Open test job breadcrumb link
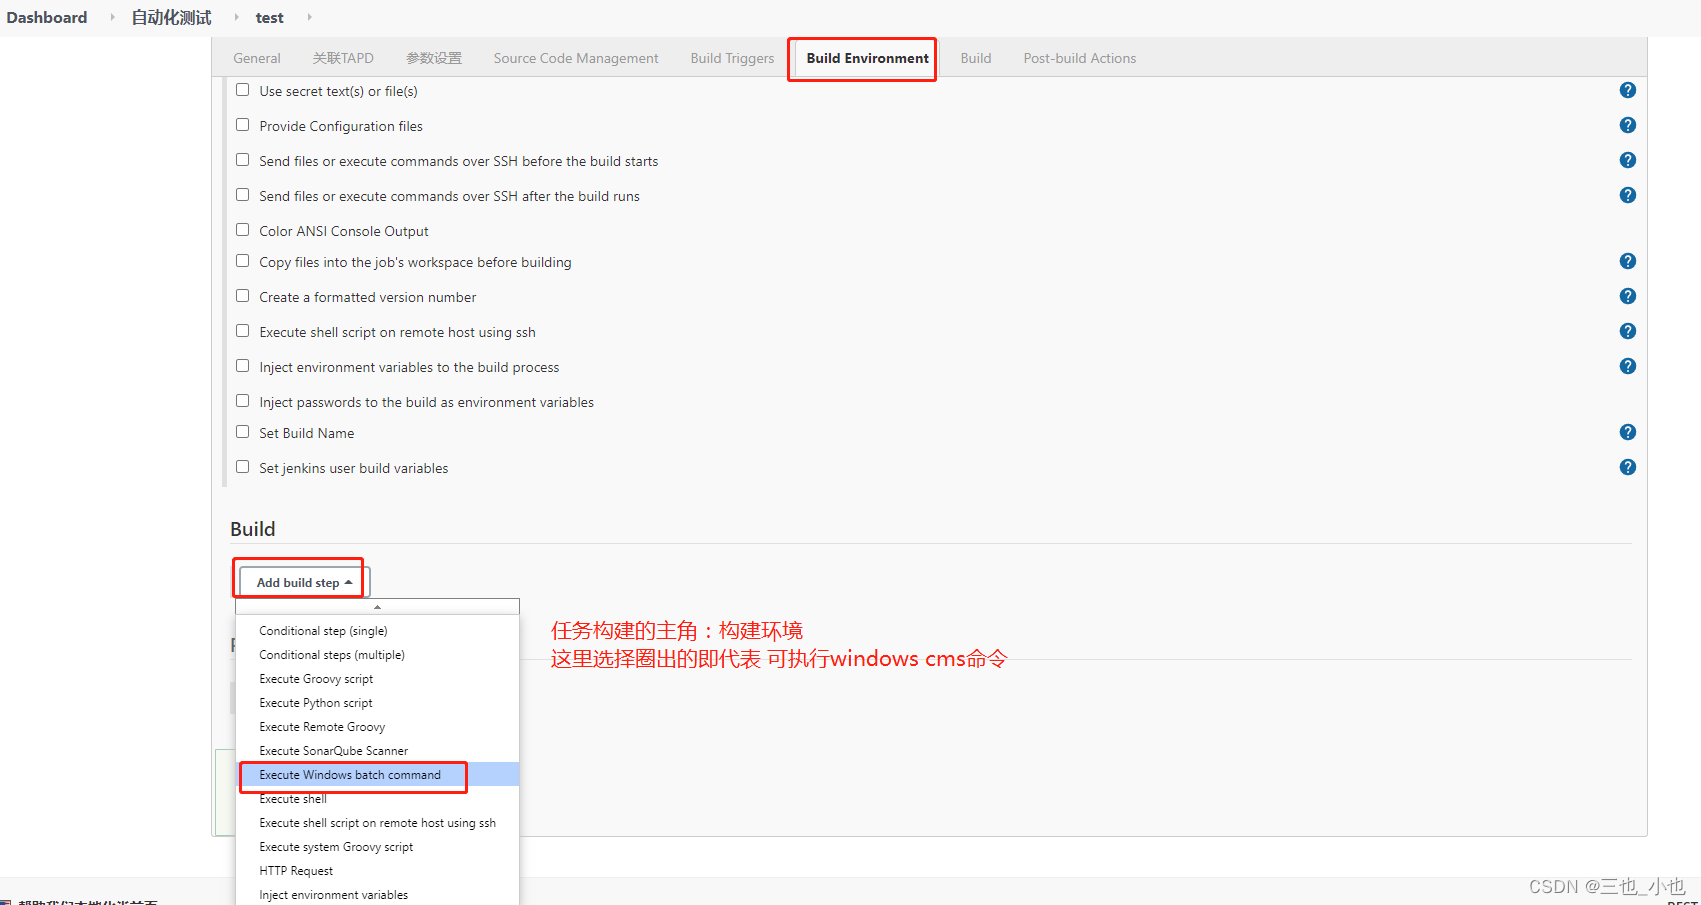The width and height of the screenshot is (1701, 905). tap(269, 17)
